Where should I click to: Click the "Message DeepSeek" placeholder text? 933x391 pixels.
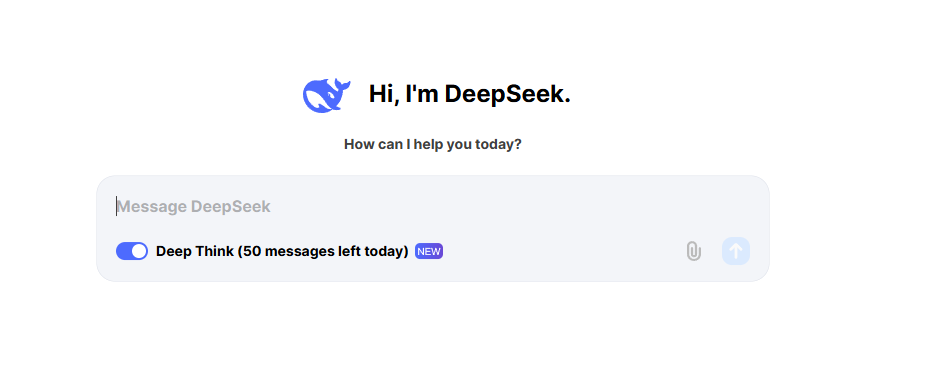coord(193,207)
